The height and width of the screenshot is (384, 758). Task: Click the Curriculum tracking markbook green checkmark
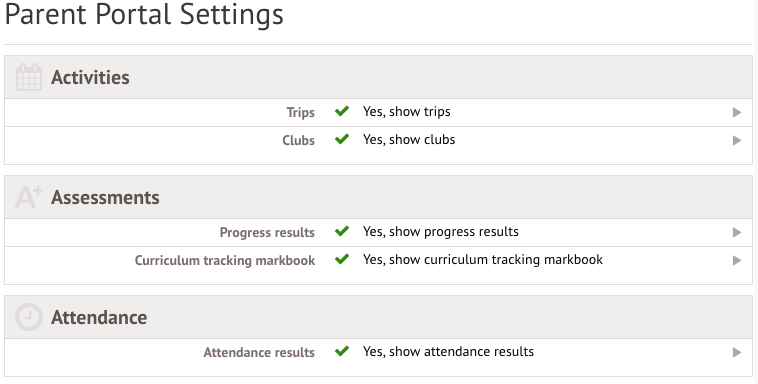click(342, 259)
